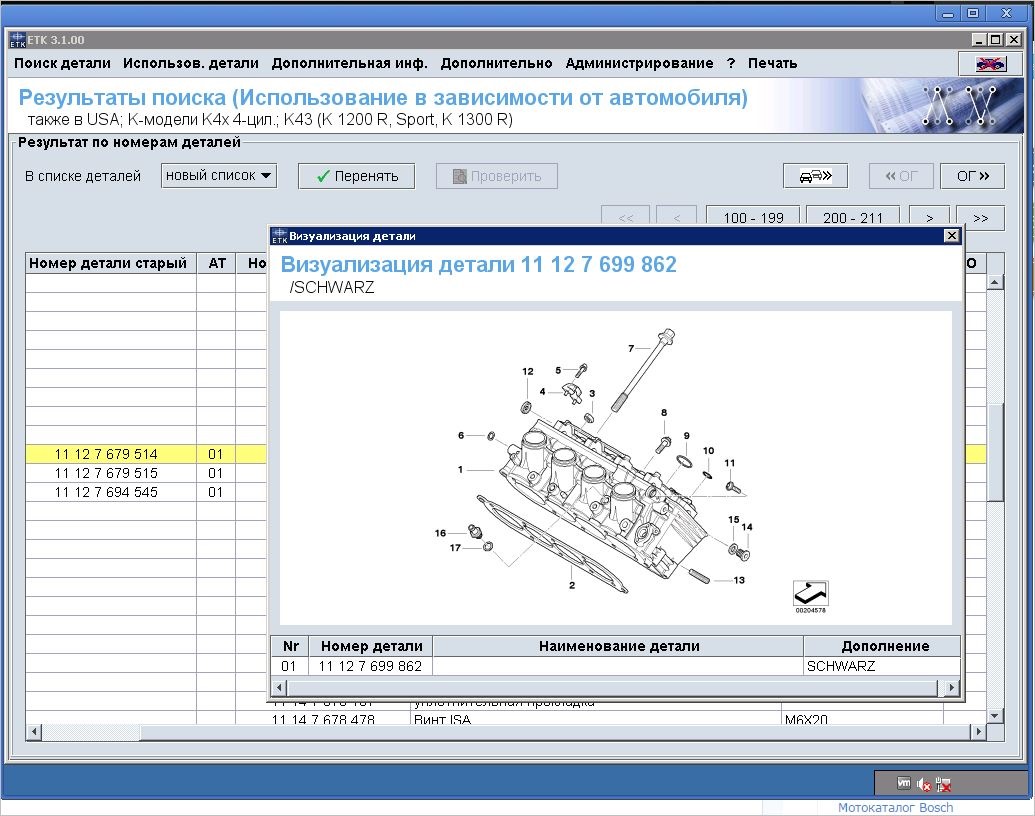This screenshot has width=1035, height=816.
Task: Click down arrow of results vertical scrollbar
Action: [995, 716]
